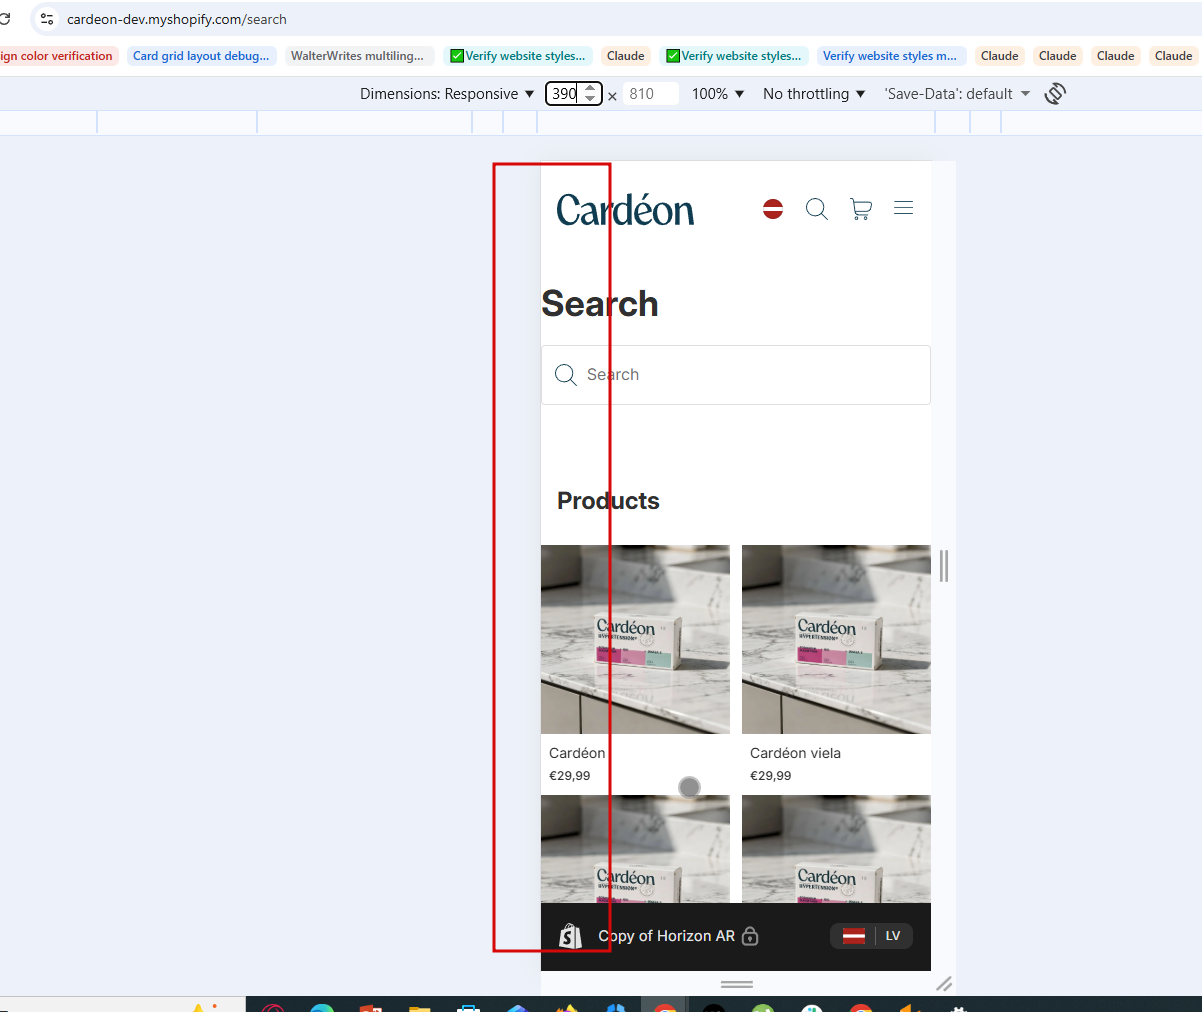Viewport: 1202px width, 1012px height.
Task: Open search via header magnifier icon
Action: tap(817, 209)
